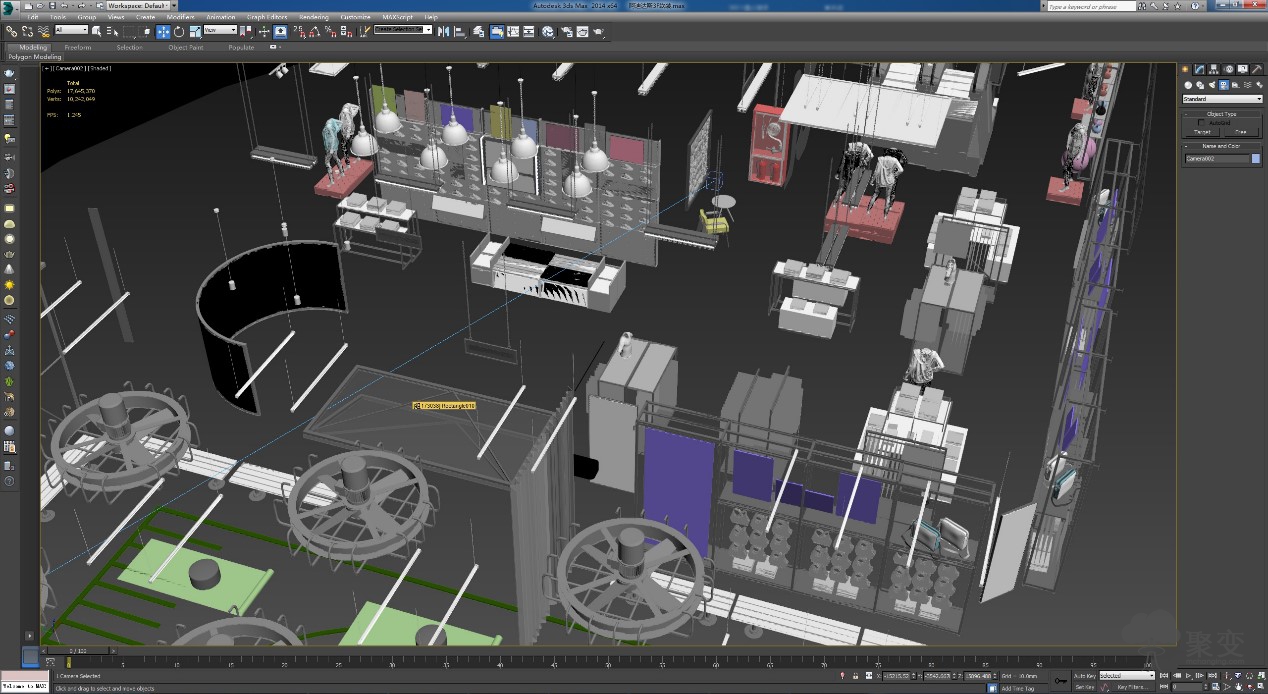The image size is (1268, 694).
Task: Select the Geometry category in Create panel
Action: [x=1188, y=85]
